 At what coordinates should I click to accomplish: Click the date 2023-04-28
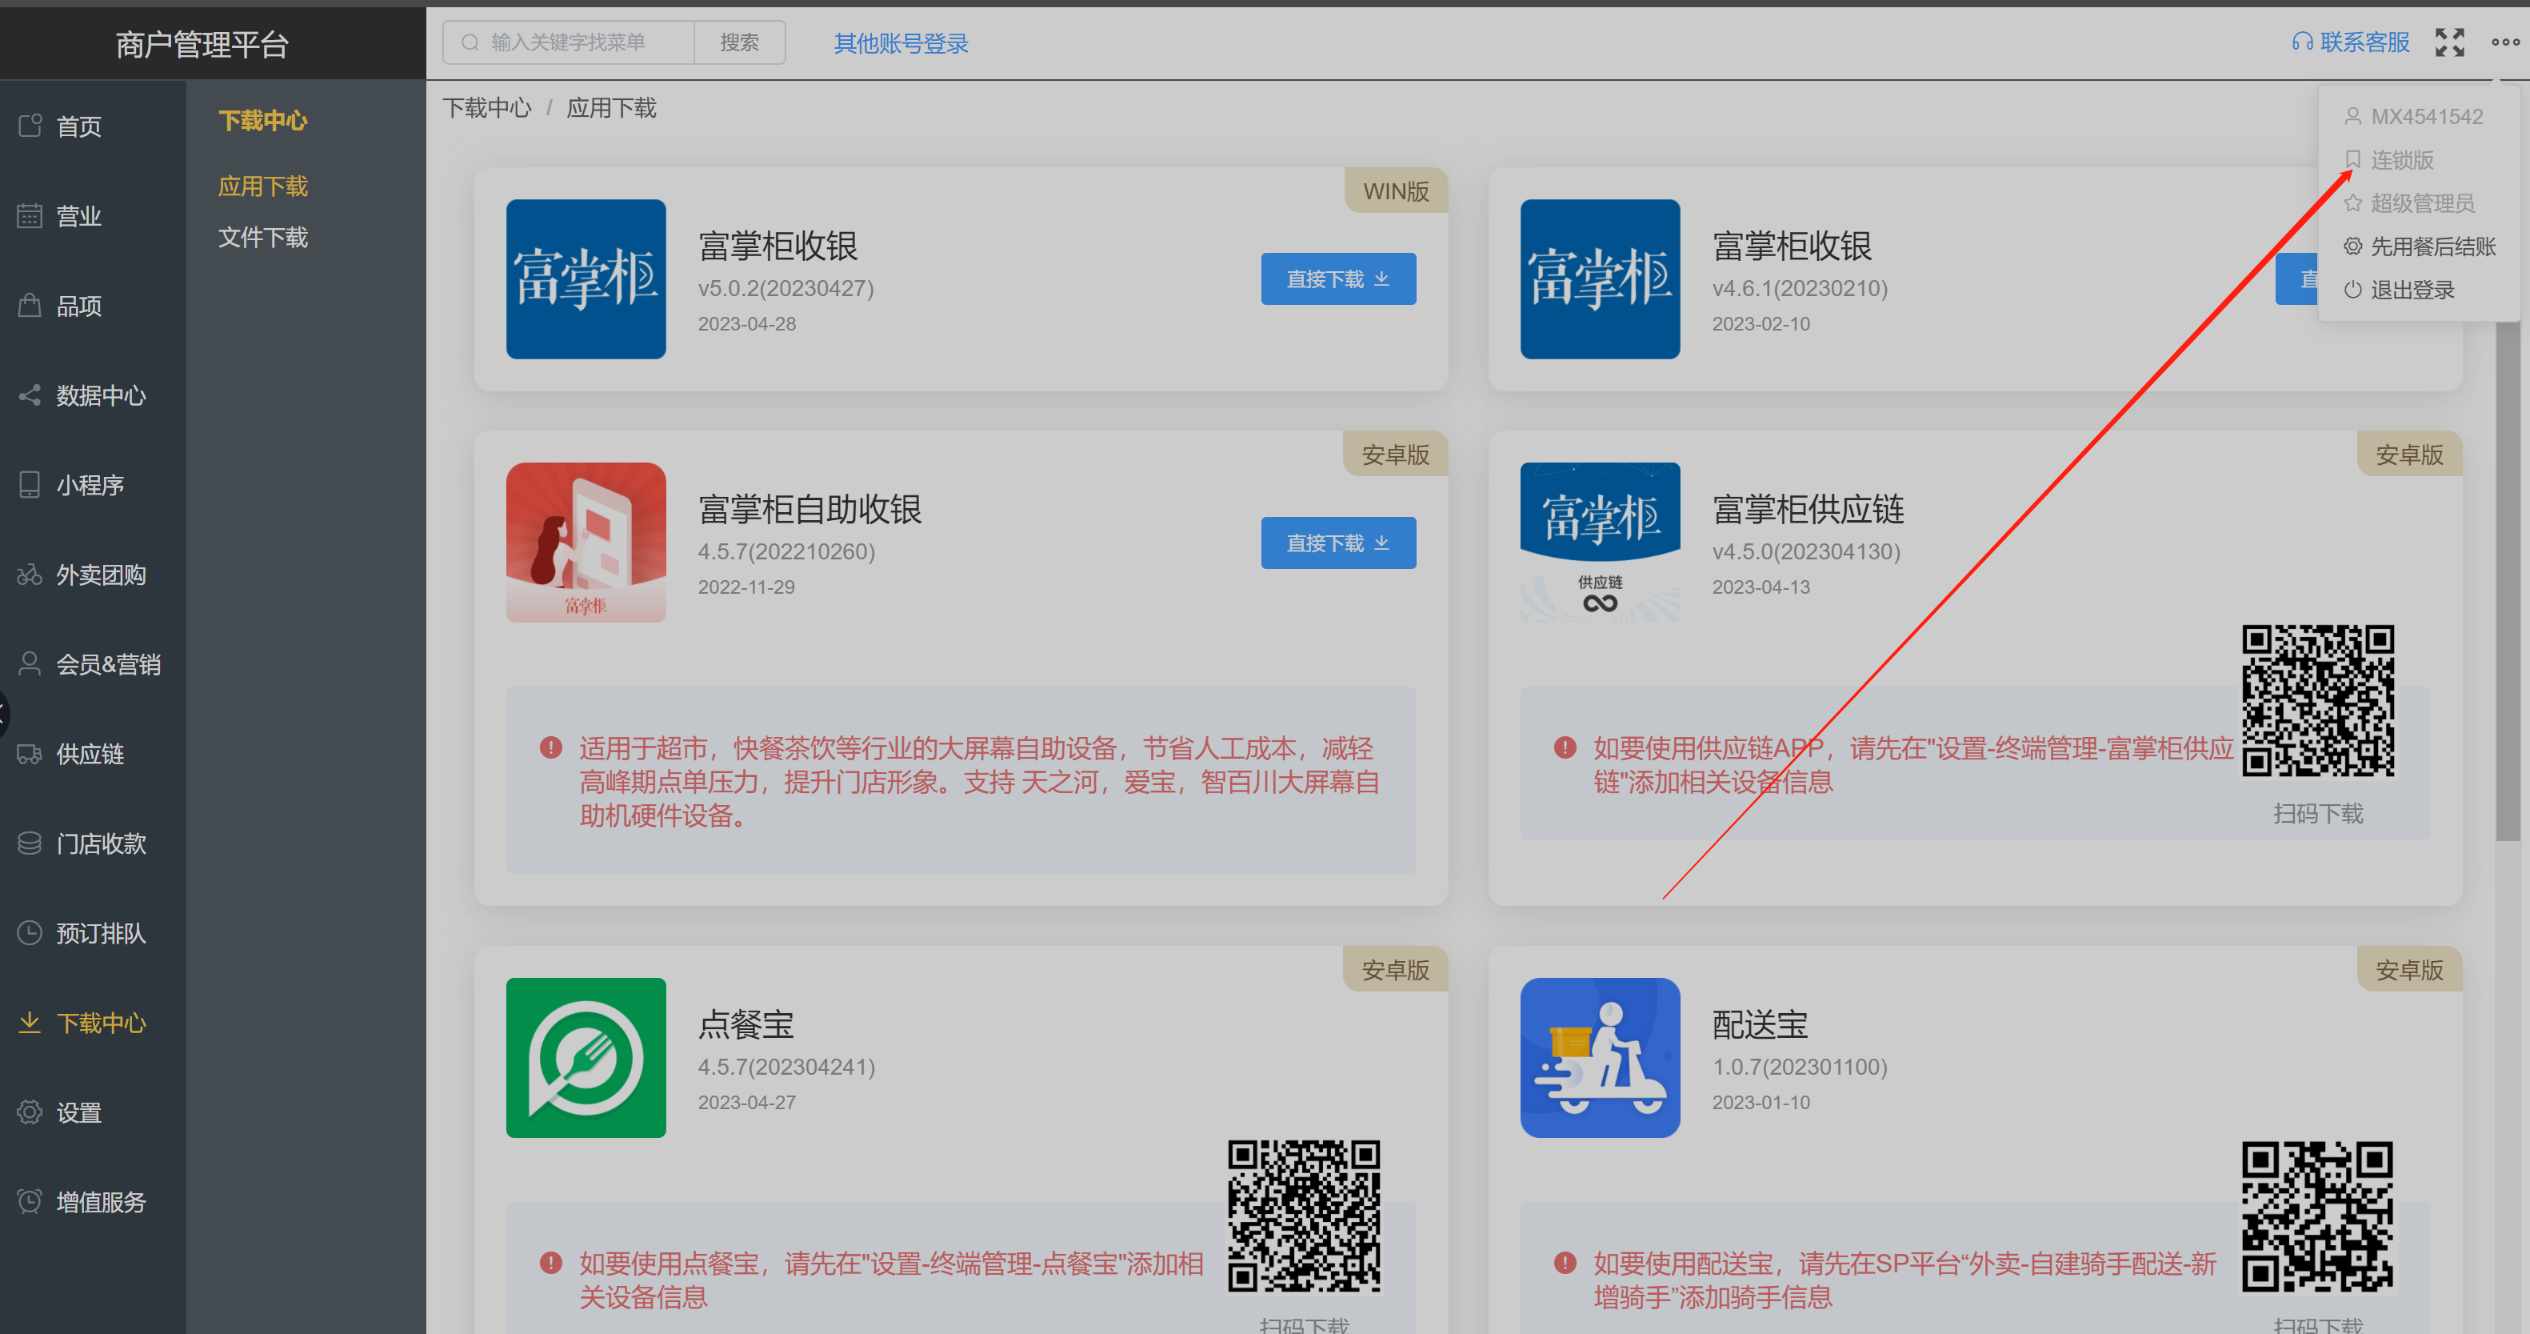747,324
